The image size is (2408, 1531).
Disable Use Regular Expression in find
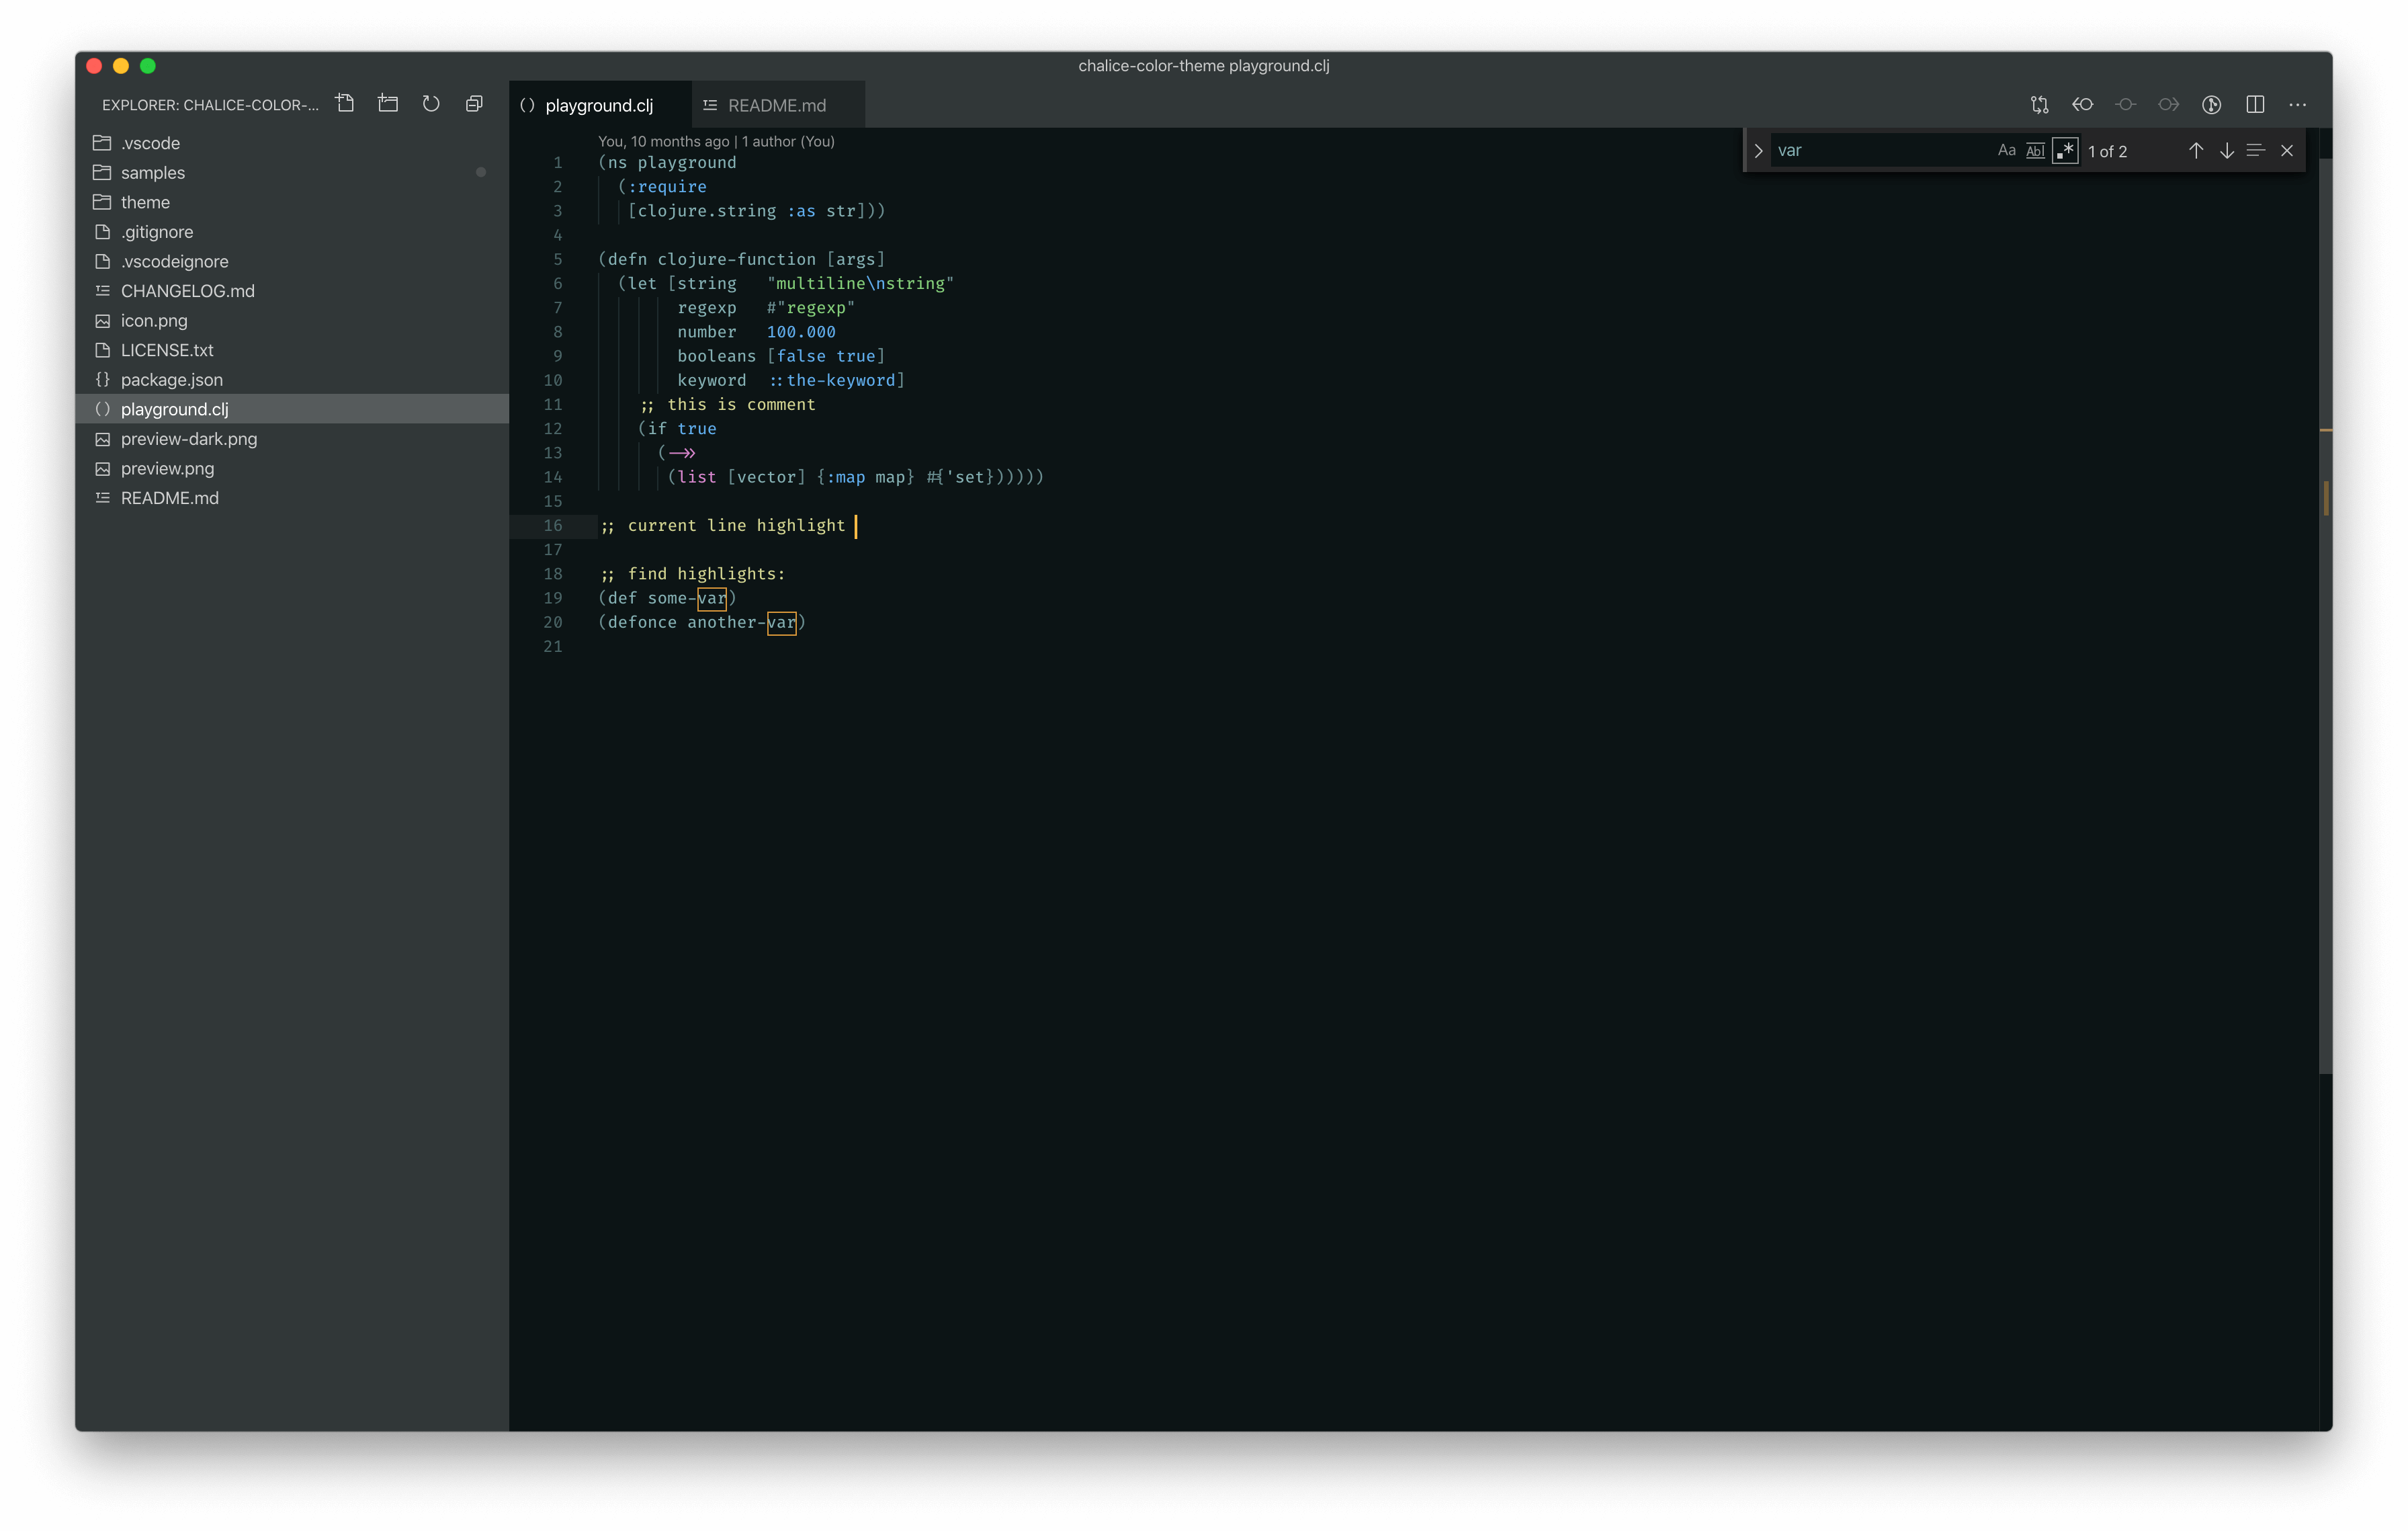coord(2065,151)
